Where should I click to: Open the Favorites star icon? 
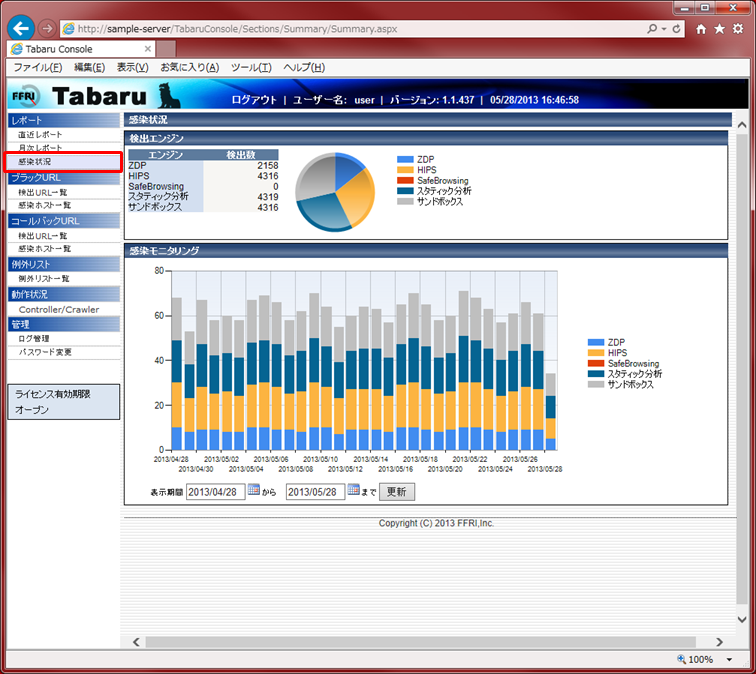pyautogui.click(x=720, y=29)
